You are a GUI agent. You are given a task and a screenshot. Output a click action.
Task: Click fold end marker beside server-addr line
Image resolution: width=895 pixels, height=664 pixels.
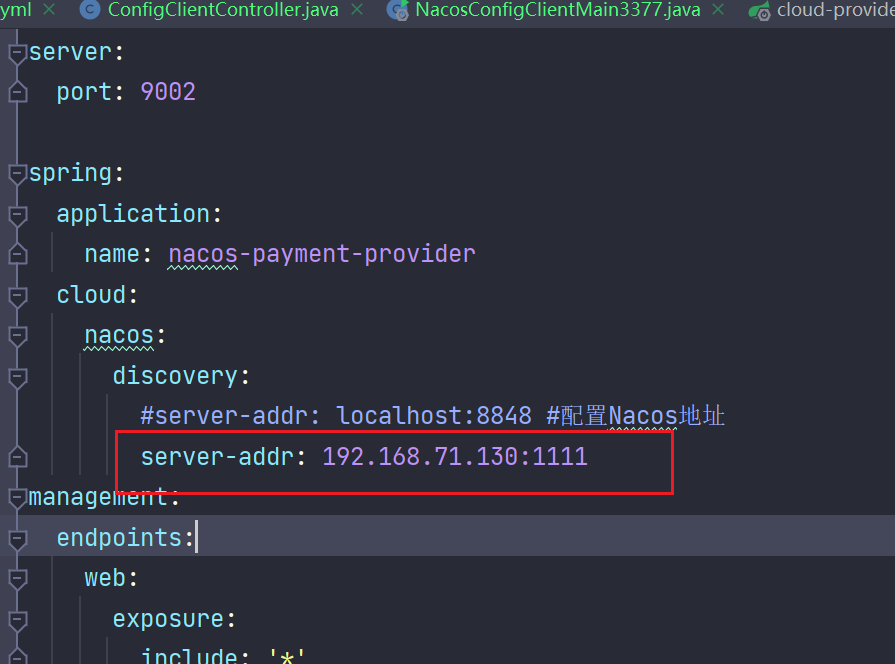pos(18,457)
